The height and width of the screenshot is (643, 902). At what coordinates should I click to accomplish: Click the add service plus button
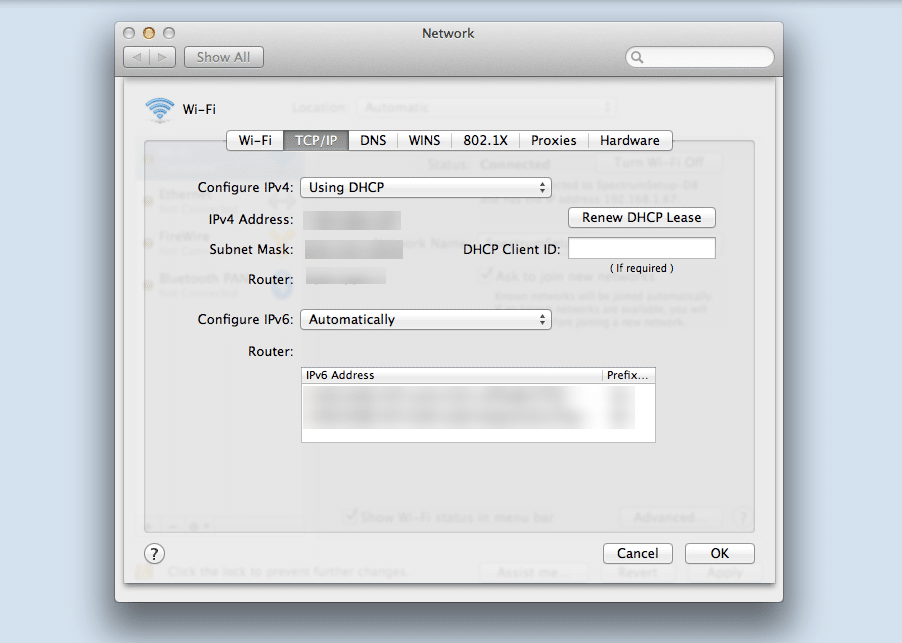148,524
